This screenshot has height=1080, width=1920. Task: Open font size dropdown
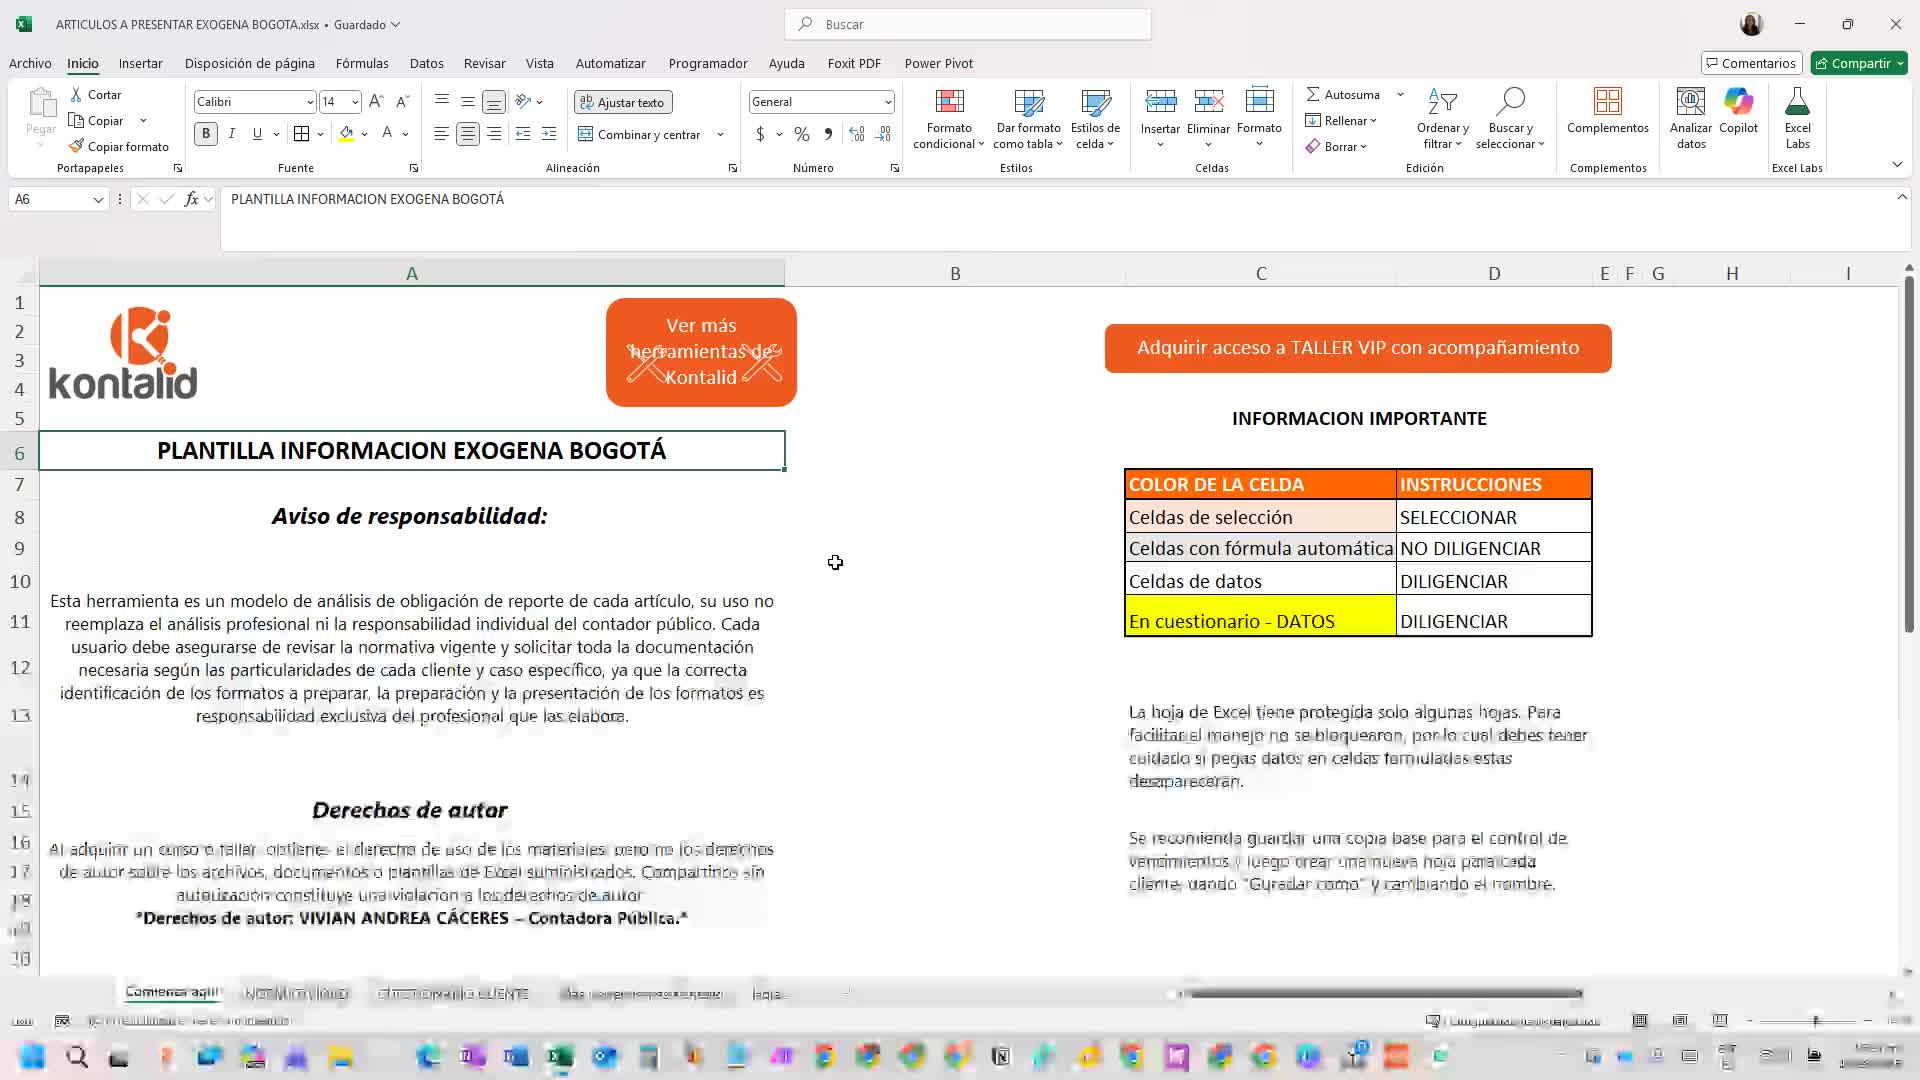pyautogui.click(x=355, y=102)
